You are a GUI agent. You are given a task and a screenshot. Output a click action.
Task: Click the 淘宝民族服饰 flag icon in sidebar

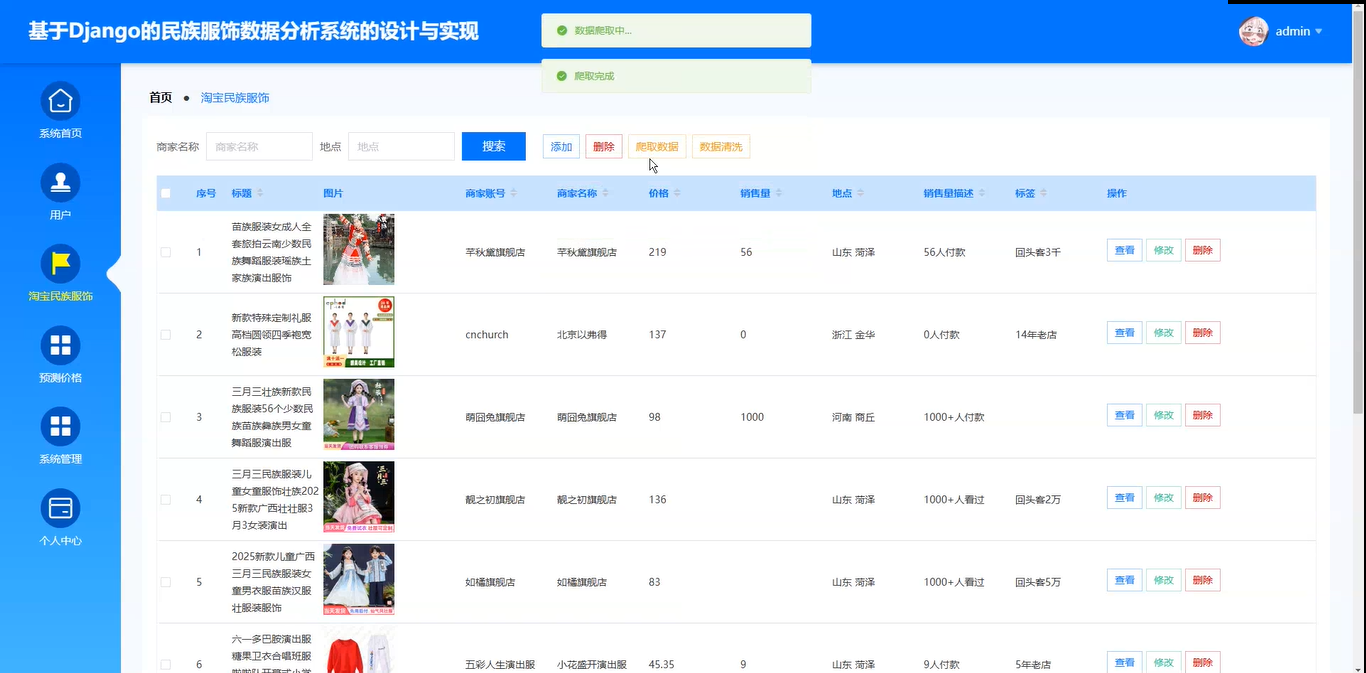click(x=60, y=263)
